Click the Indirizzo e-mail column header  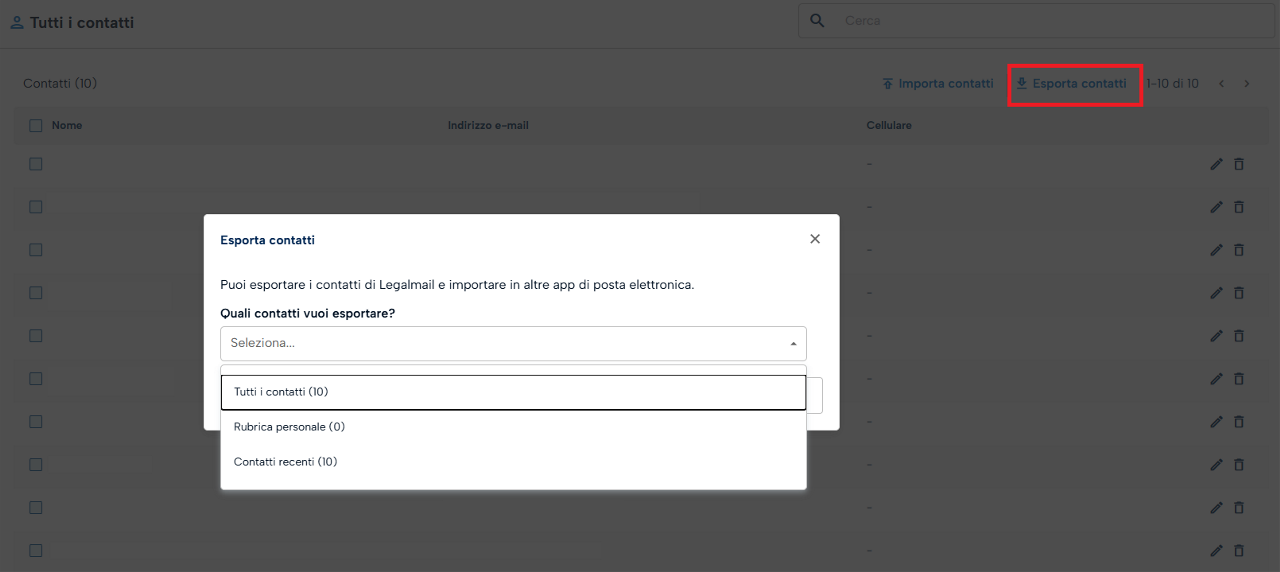tap(488, 126)
